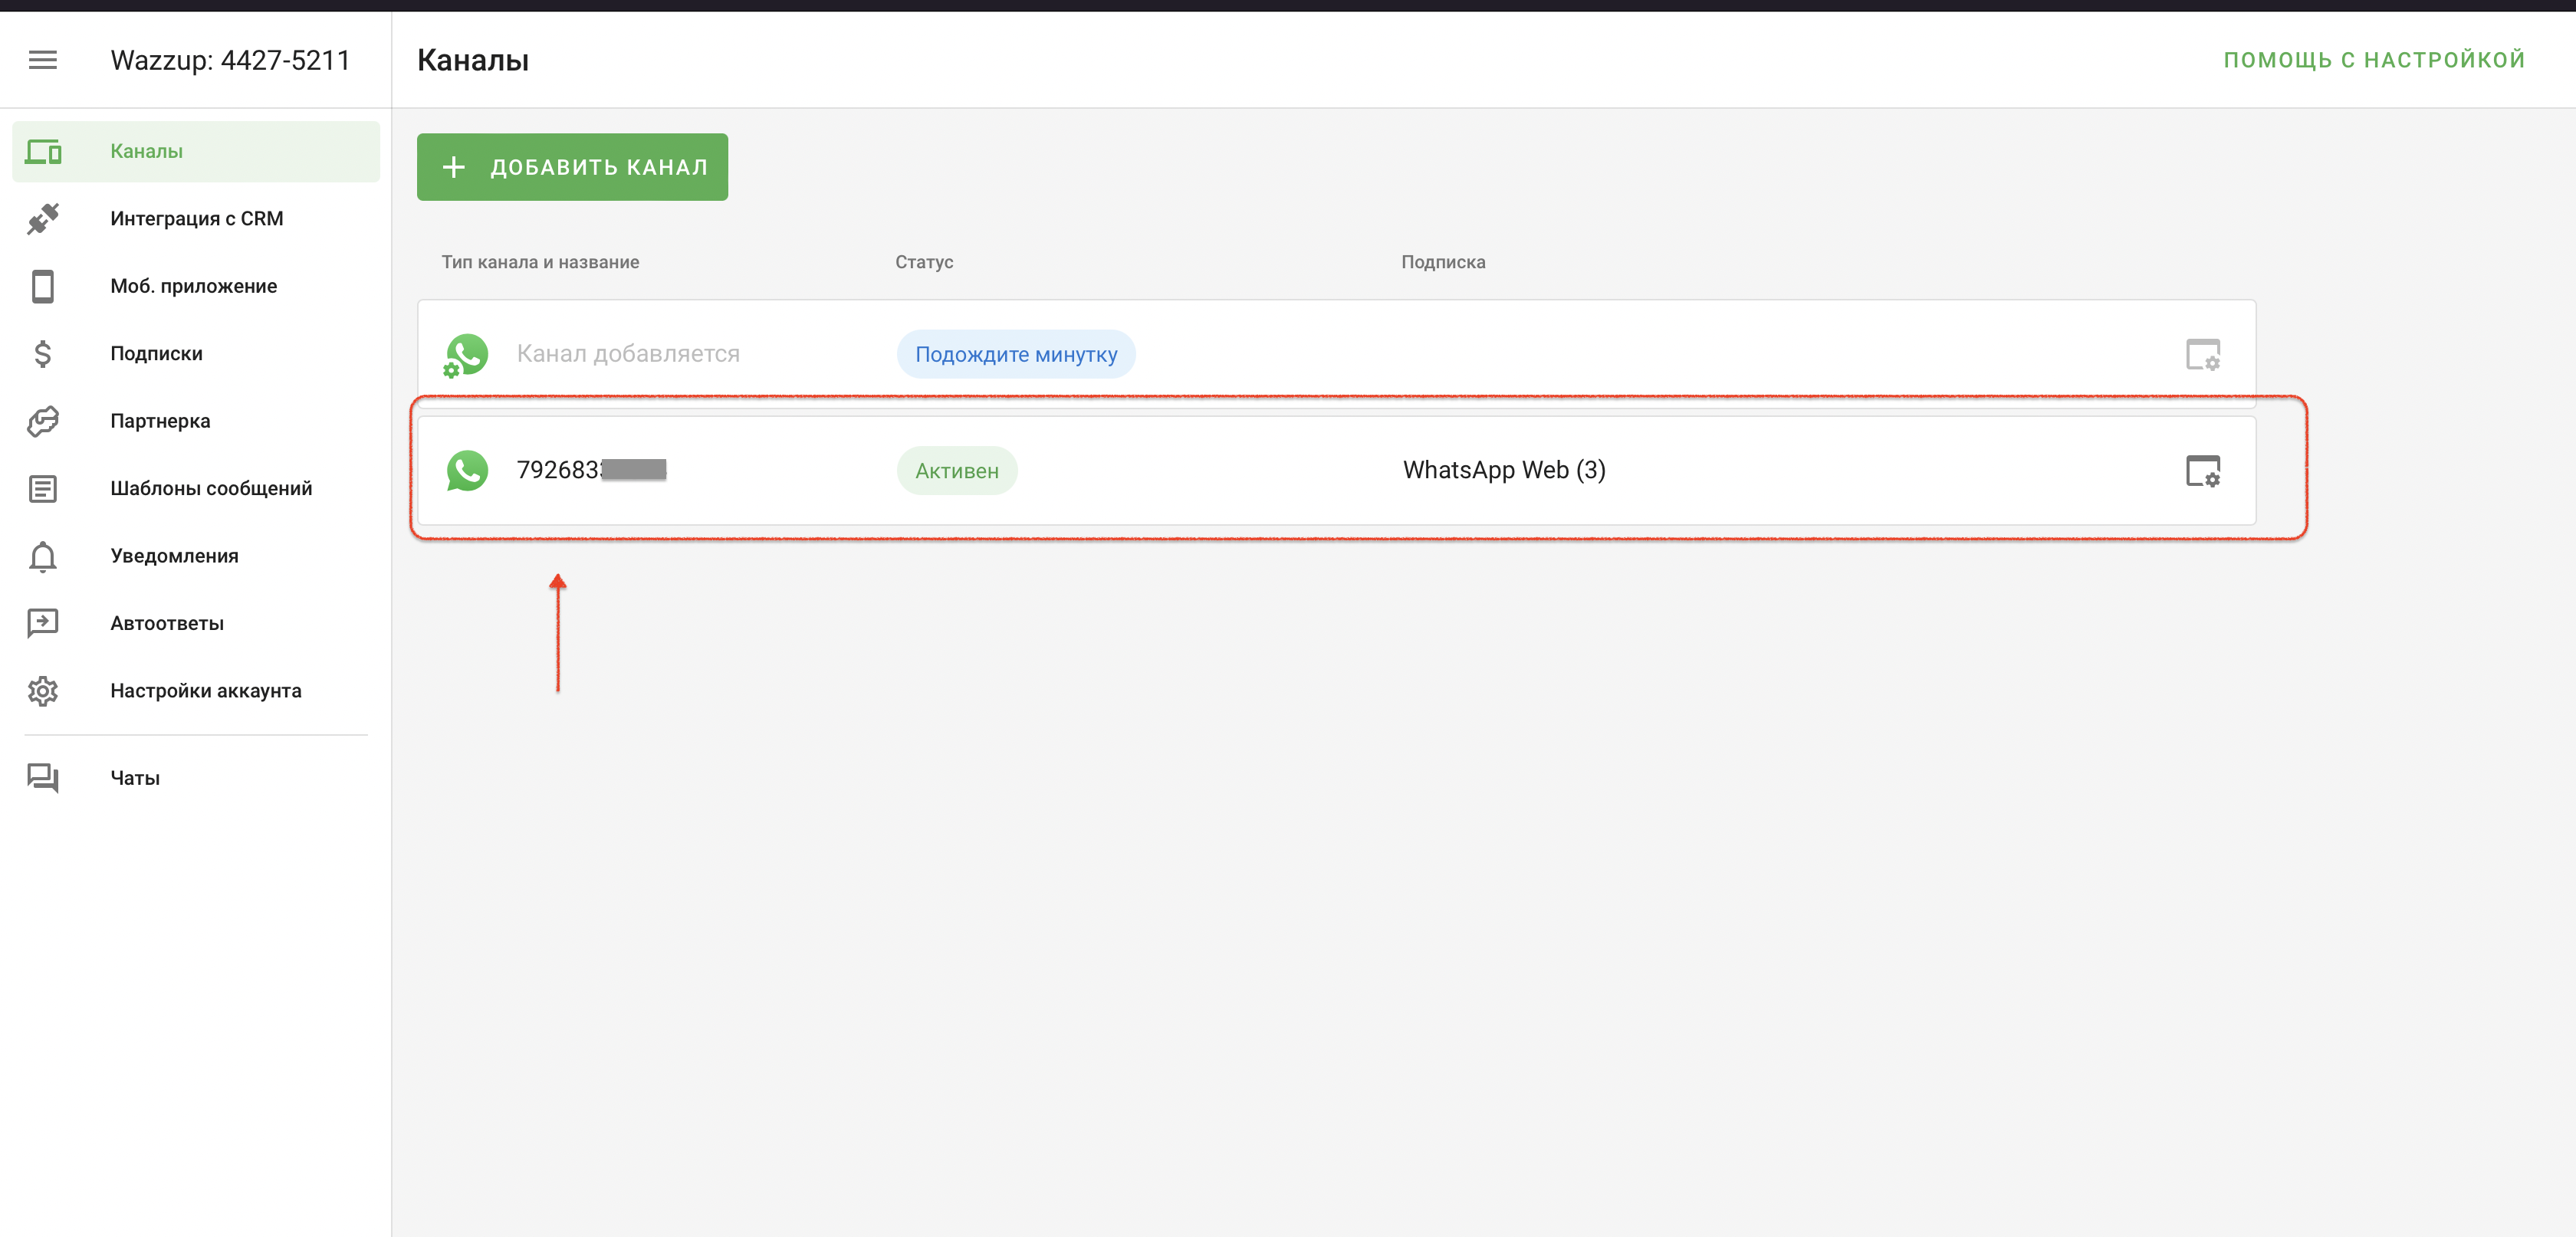
Task: Click the Каналы devices icon
Action: pyautogui.click(x=43, y=152)
